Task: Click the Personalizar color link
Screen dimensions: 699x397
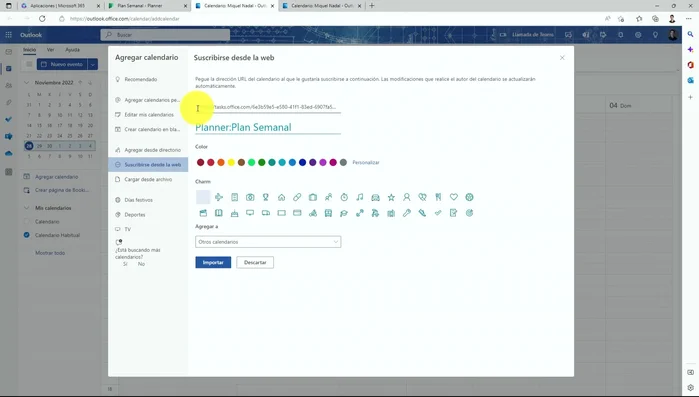Action: pos(366,163)
